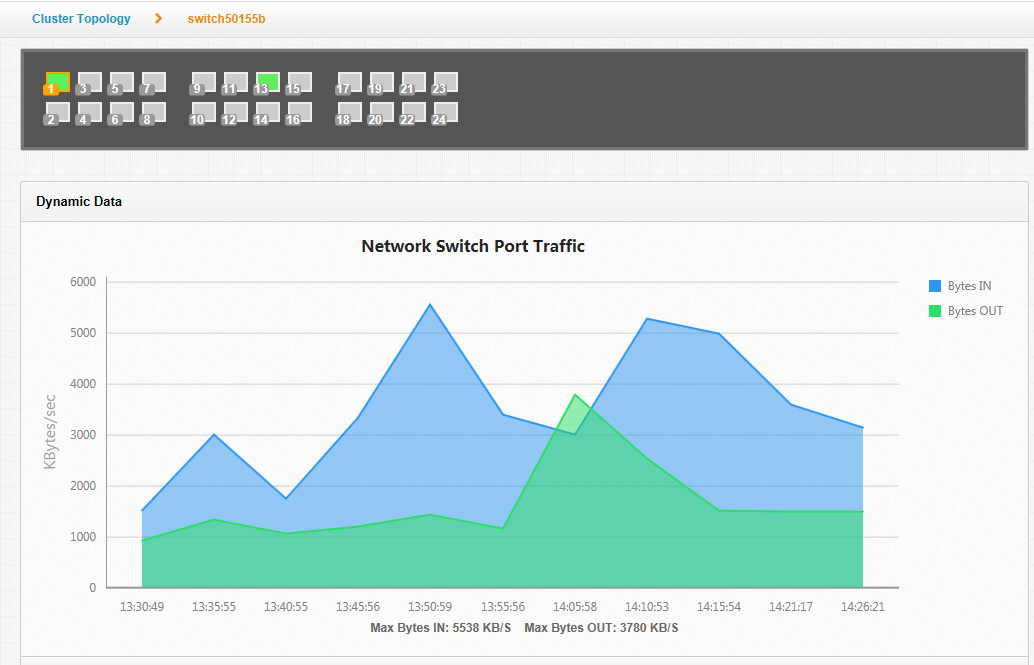Select switch port 8
The image size is (1034, 665).
click(x=154, y=113)
